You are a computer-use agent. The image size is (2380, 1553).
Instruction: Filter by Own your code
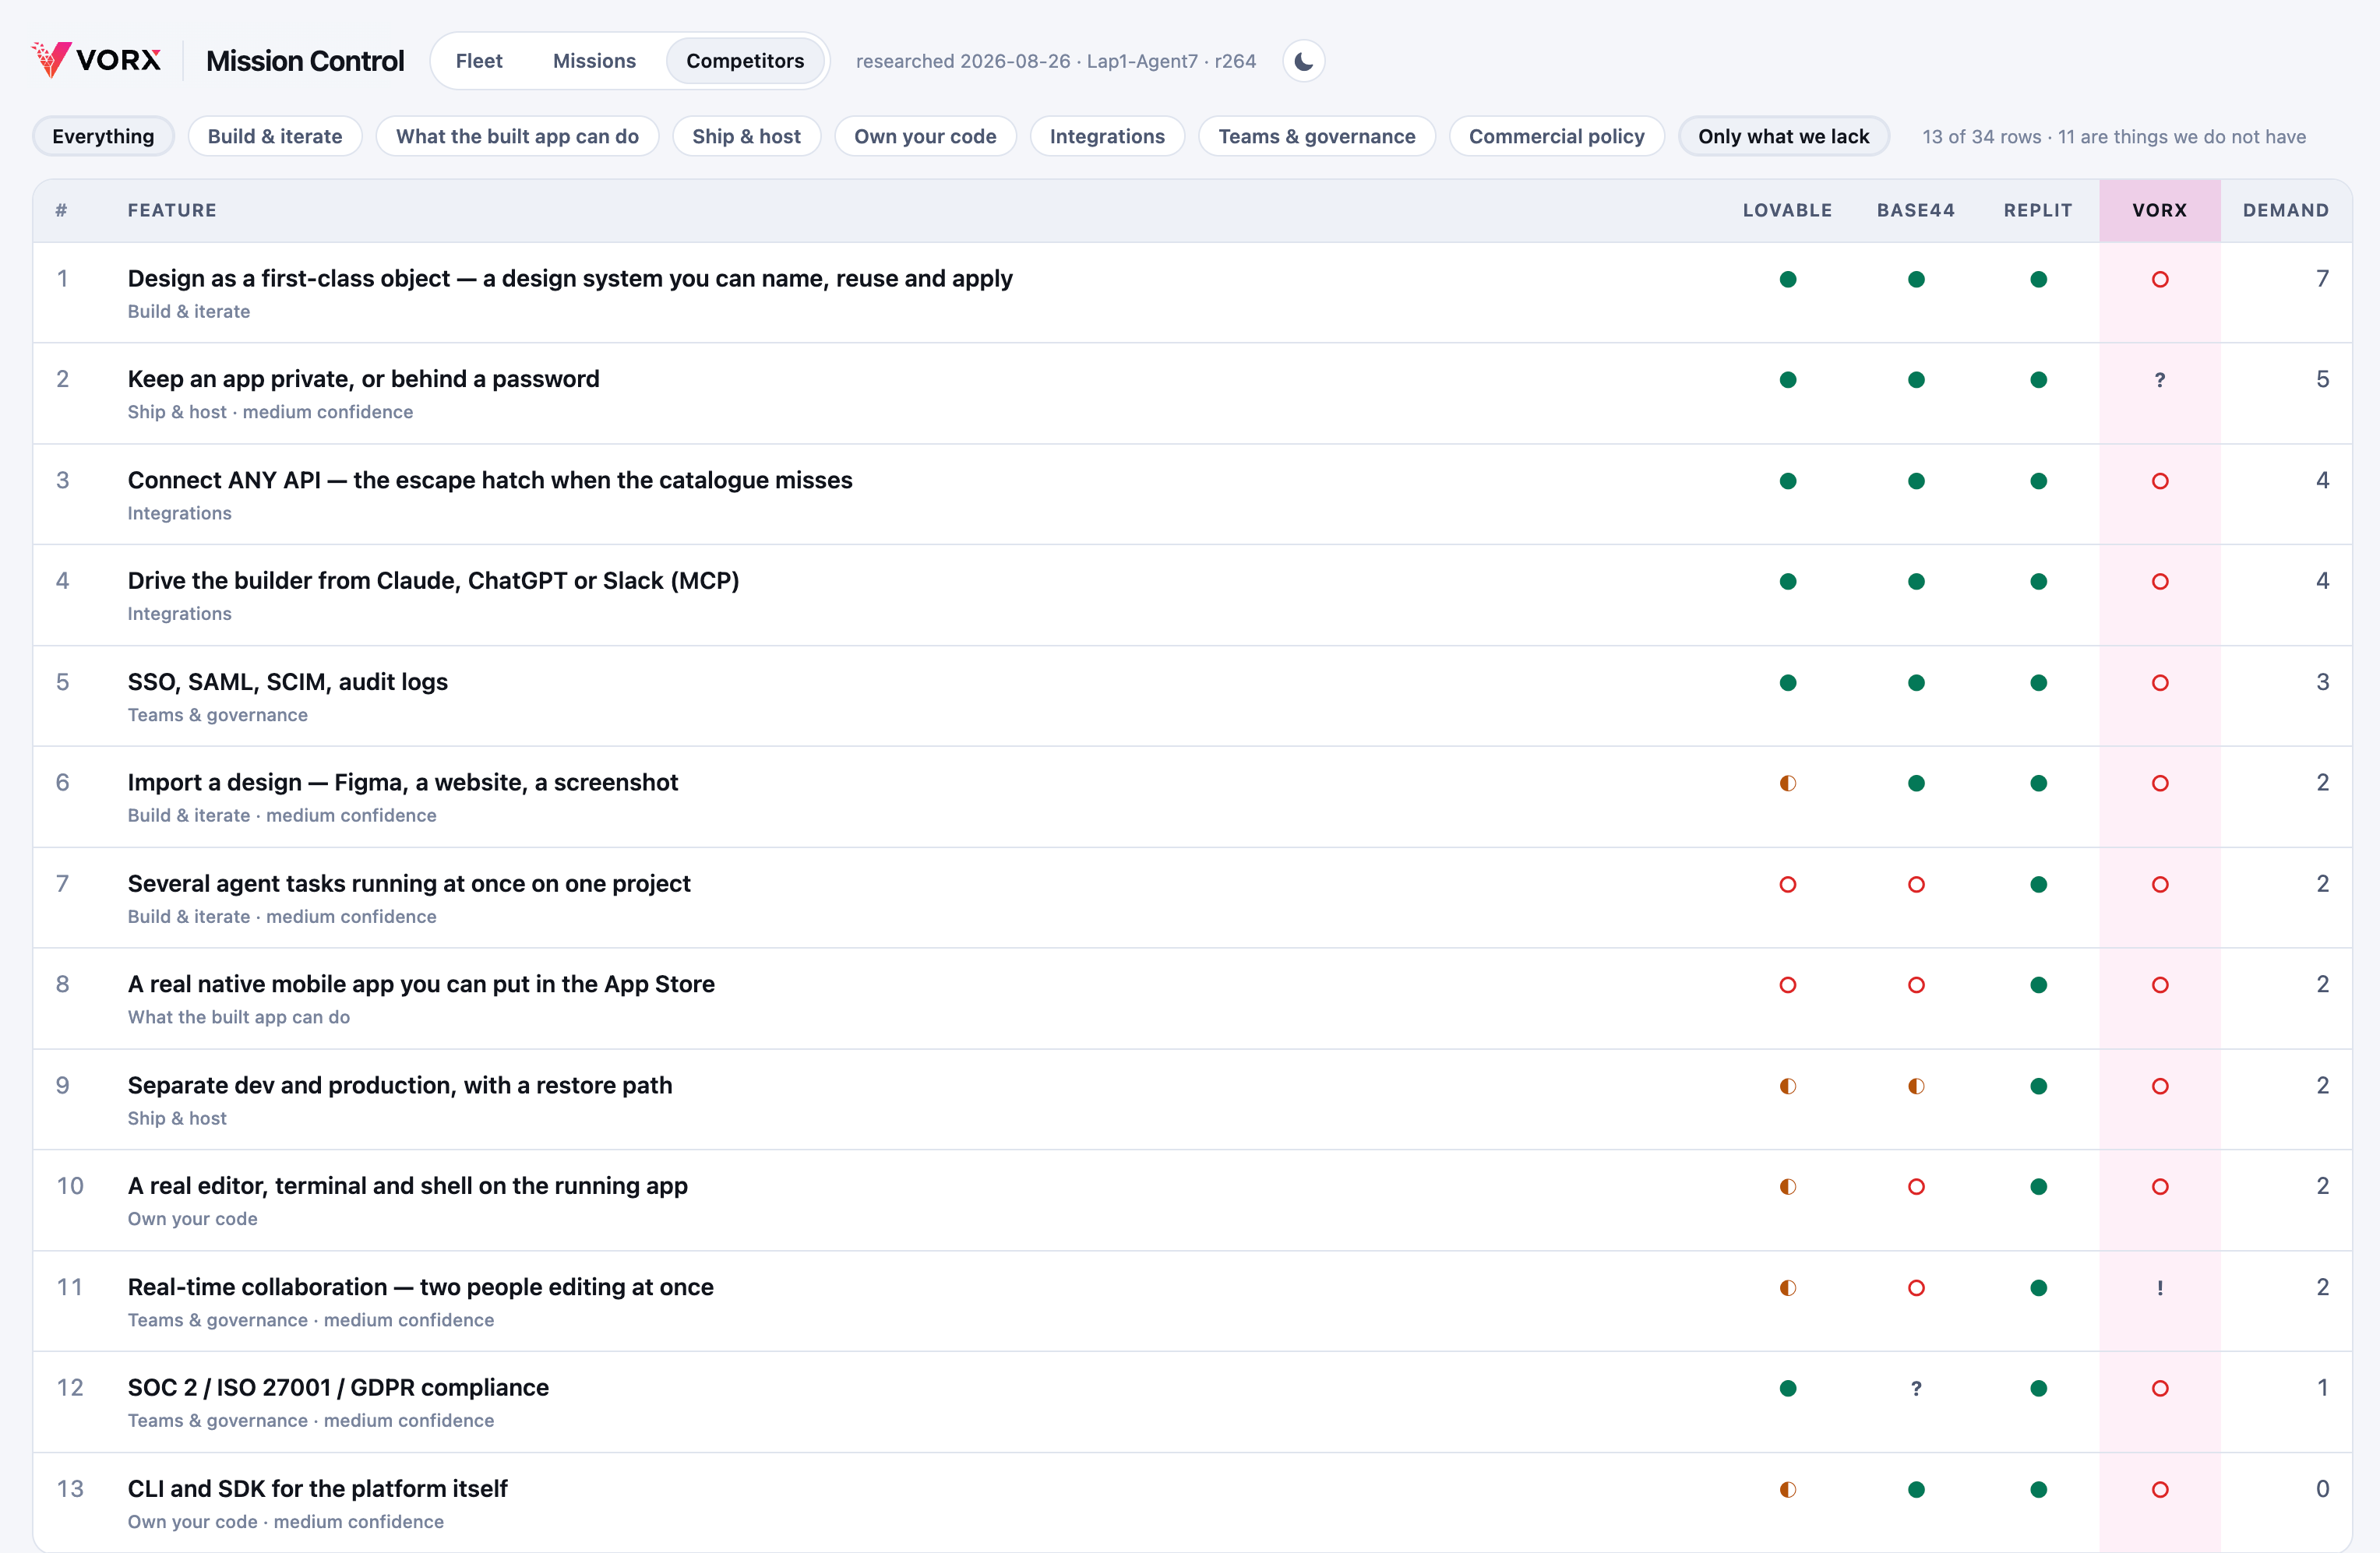(925, 136)
